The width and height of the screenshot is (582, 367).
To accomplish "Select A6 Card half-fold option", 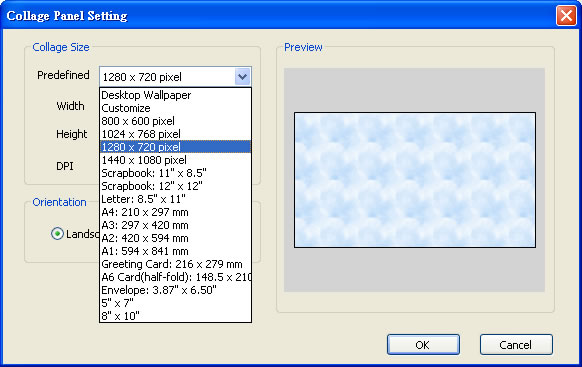I will pyautogui.click(x=175, y=277).
